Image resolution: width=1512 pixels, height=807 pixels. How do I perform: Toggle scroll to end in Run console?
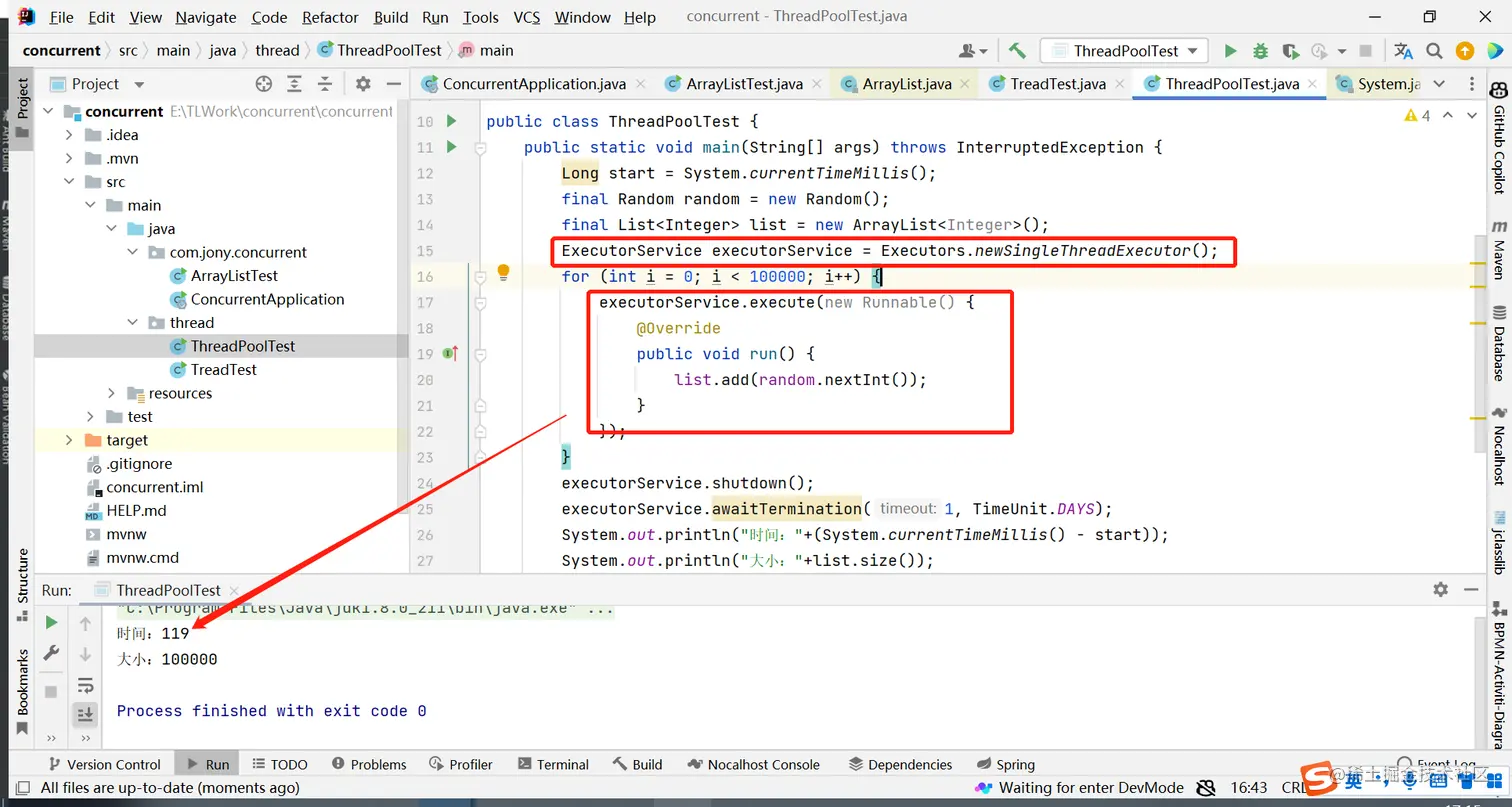[86, 714]
